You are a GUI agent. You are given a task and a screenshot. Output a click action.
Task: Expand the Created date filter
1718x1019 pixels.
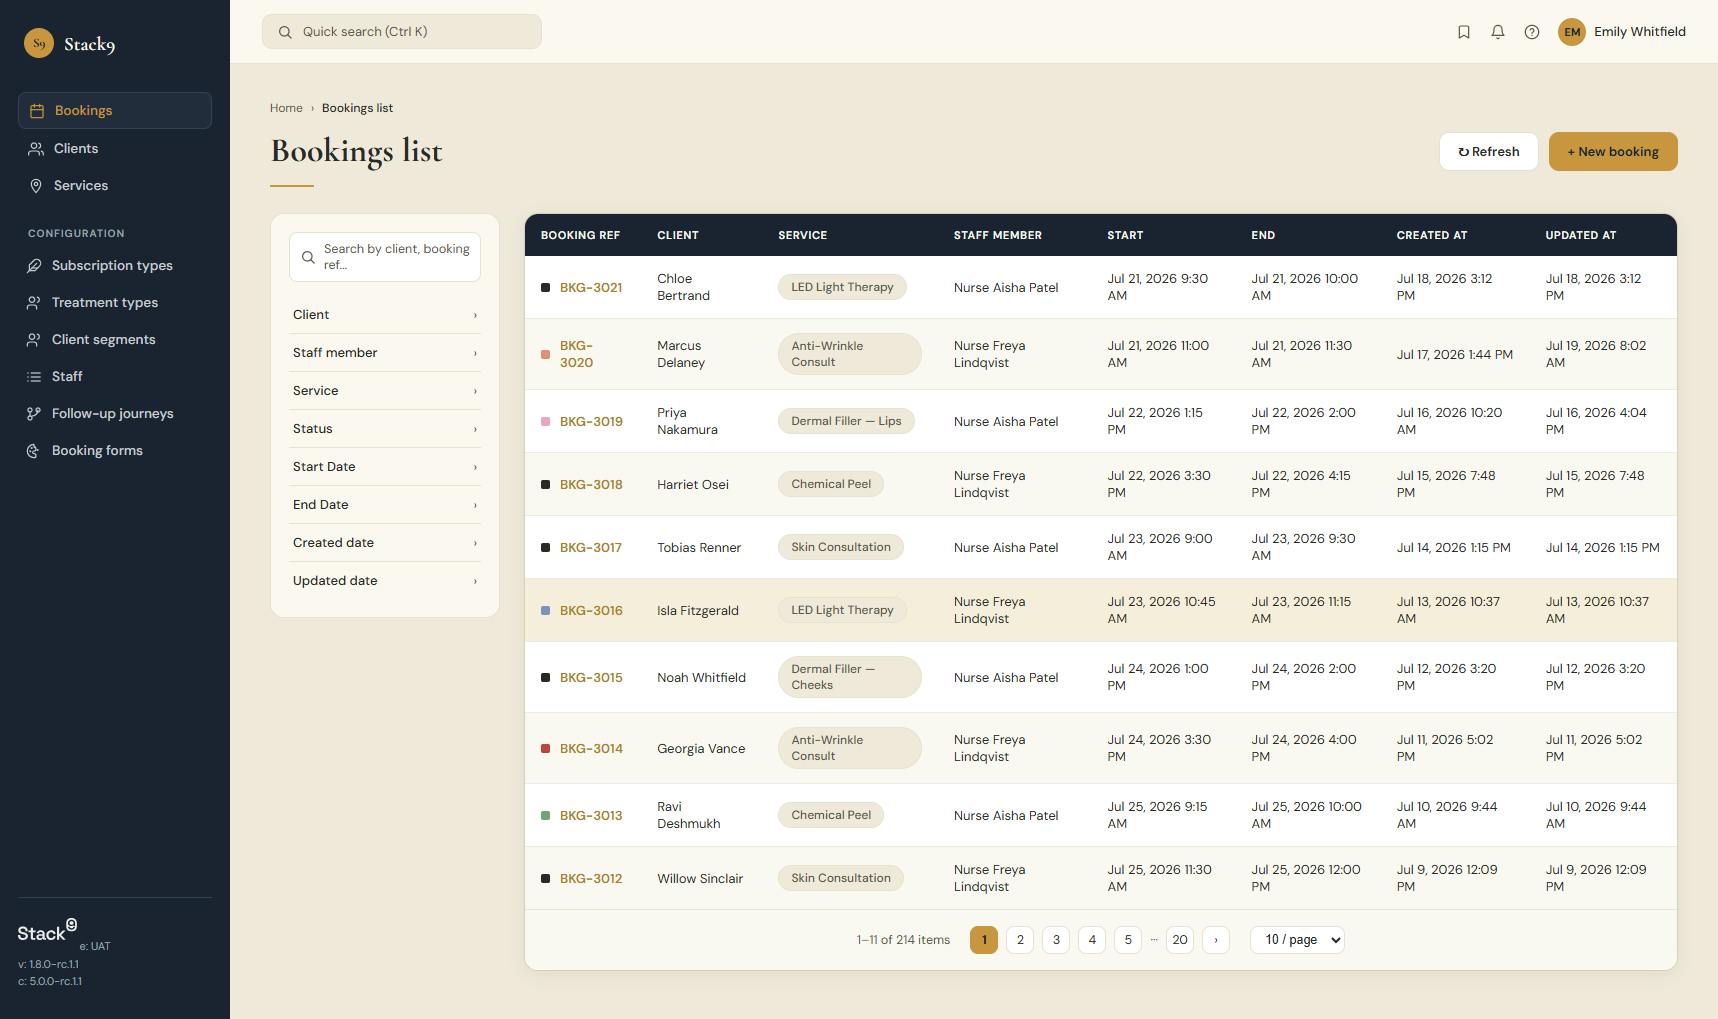[x=385, y=543]
